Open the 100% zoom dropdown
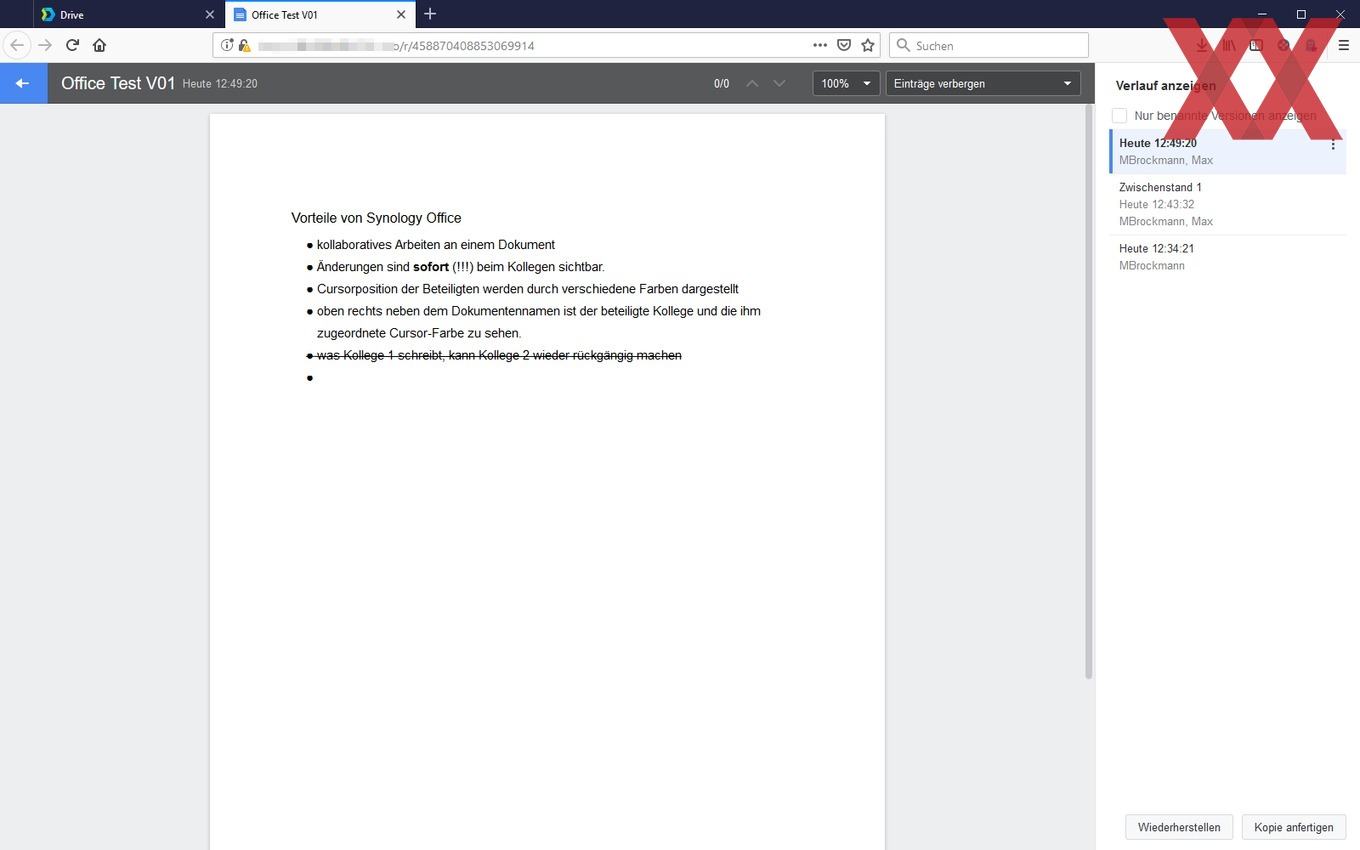Viewport: 1360px width, 850px height. coord(846,83)
